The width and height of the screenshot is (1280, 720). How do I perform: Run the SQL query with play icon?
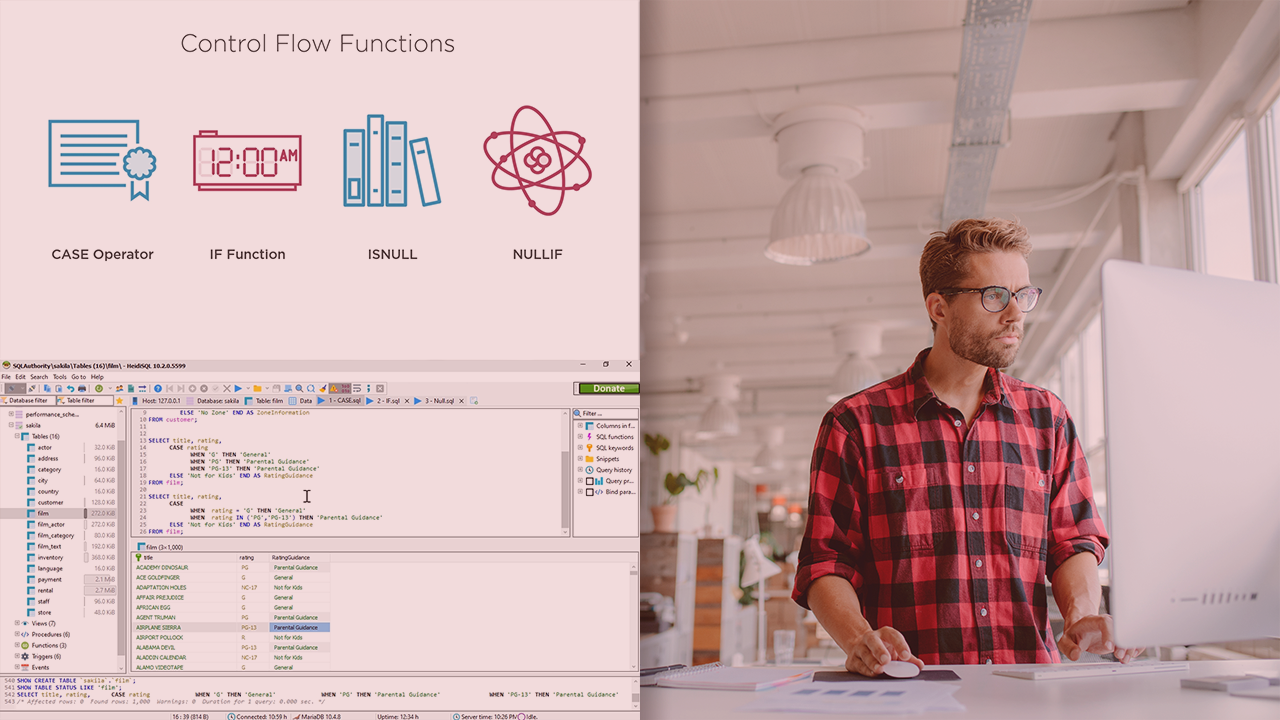238,388
